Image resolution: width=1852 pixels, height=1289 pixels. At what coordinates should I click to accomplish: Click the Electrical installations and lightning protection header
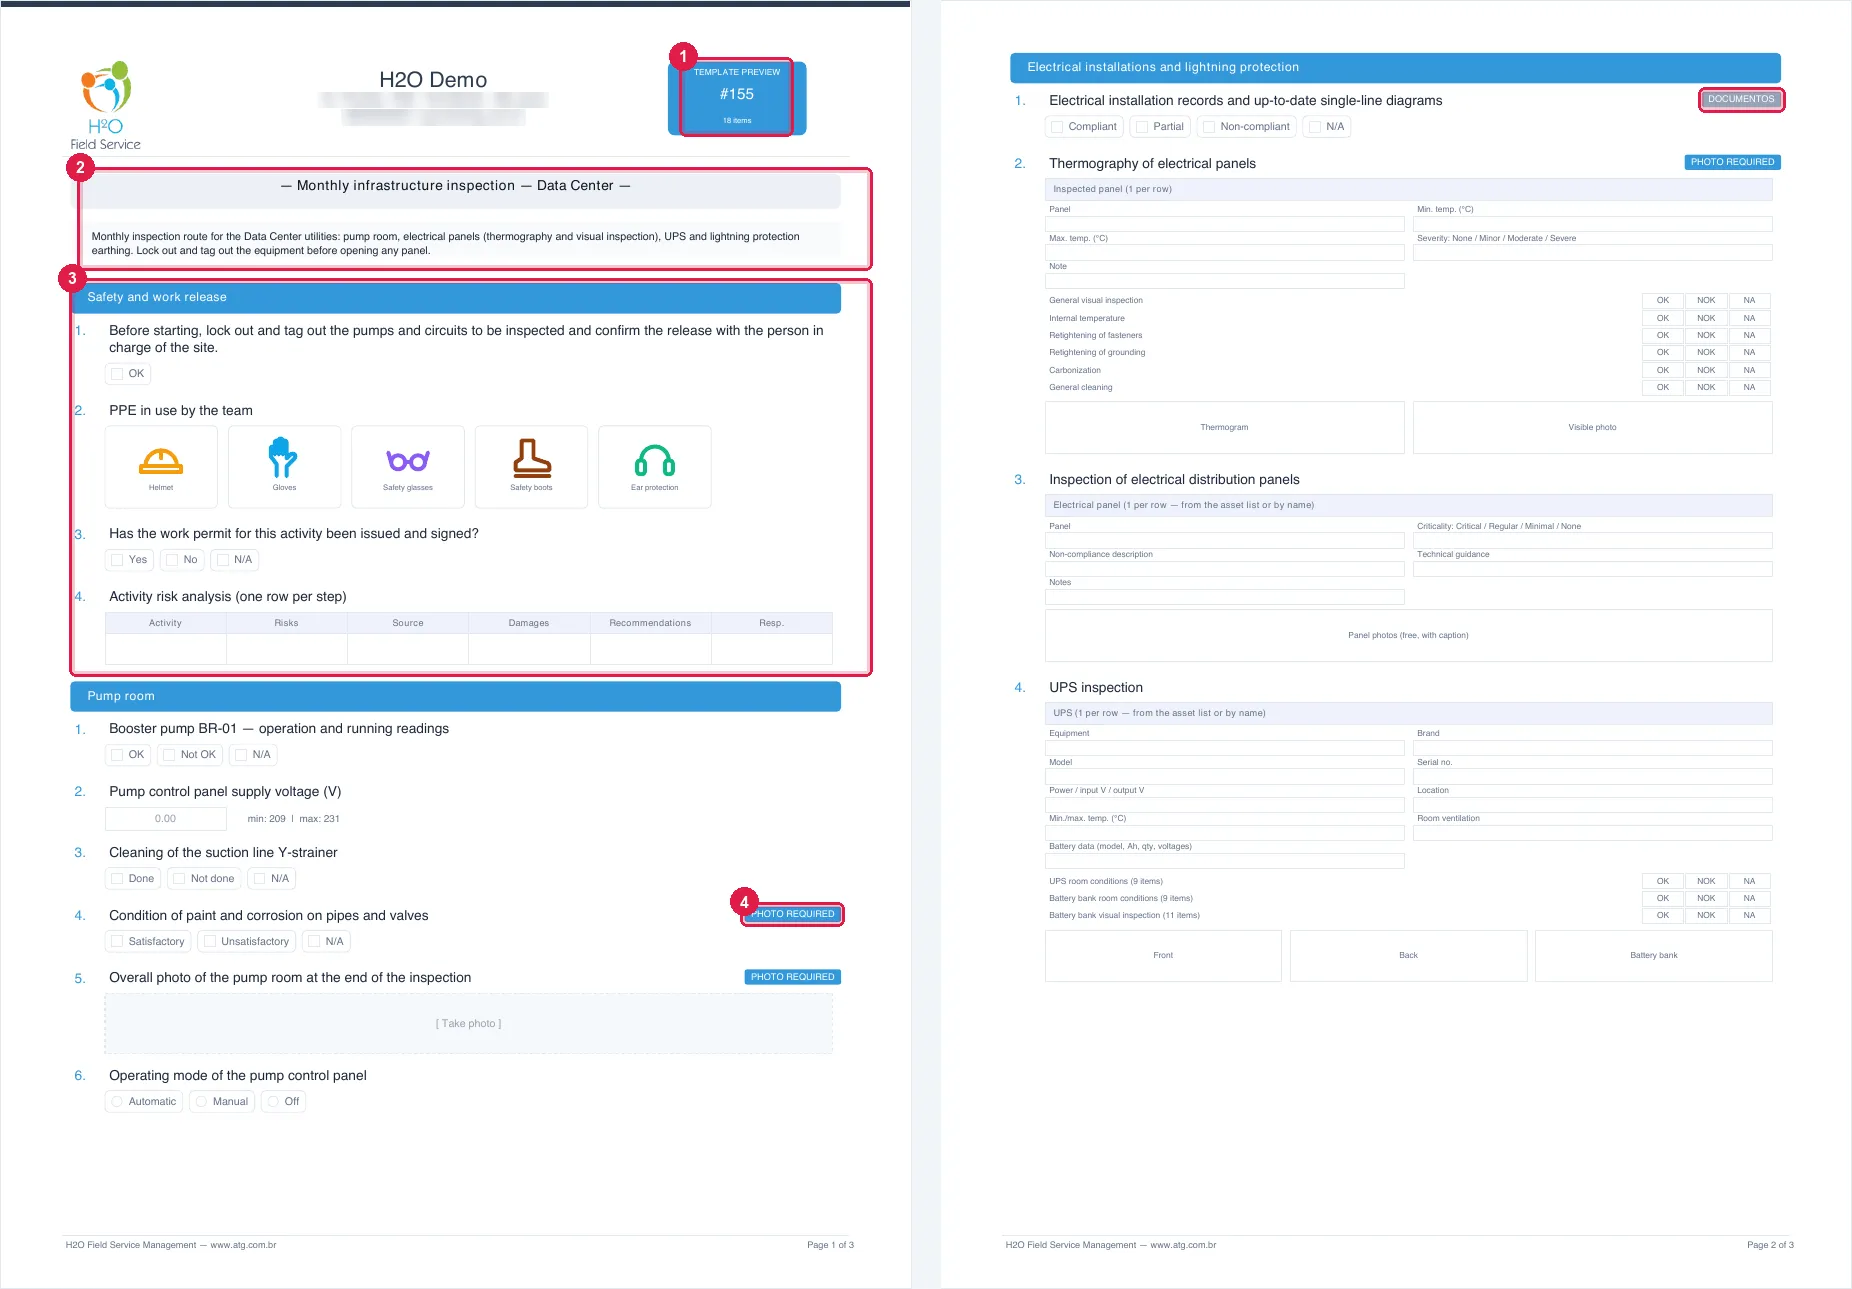(1395, 67)
